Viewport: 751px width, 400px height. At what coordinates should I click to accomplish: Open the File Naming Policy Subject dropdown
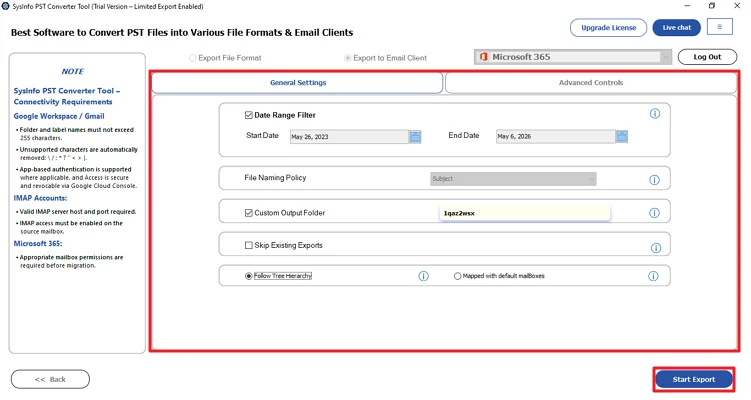(513, 179)
